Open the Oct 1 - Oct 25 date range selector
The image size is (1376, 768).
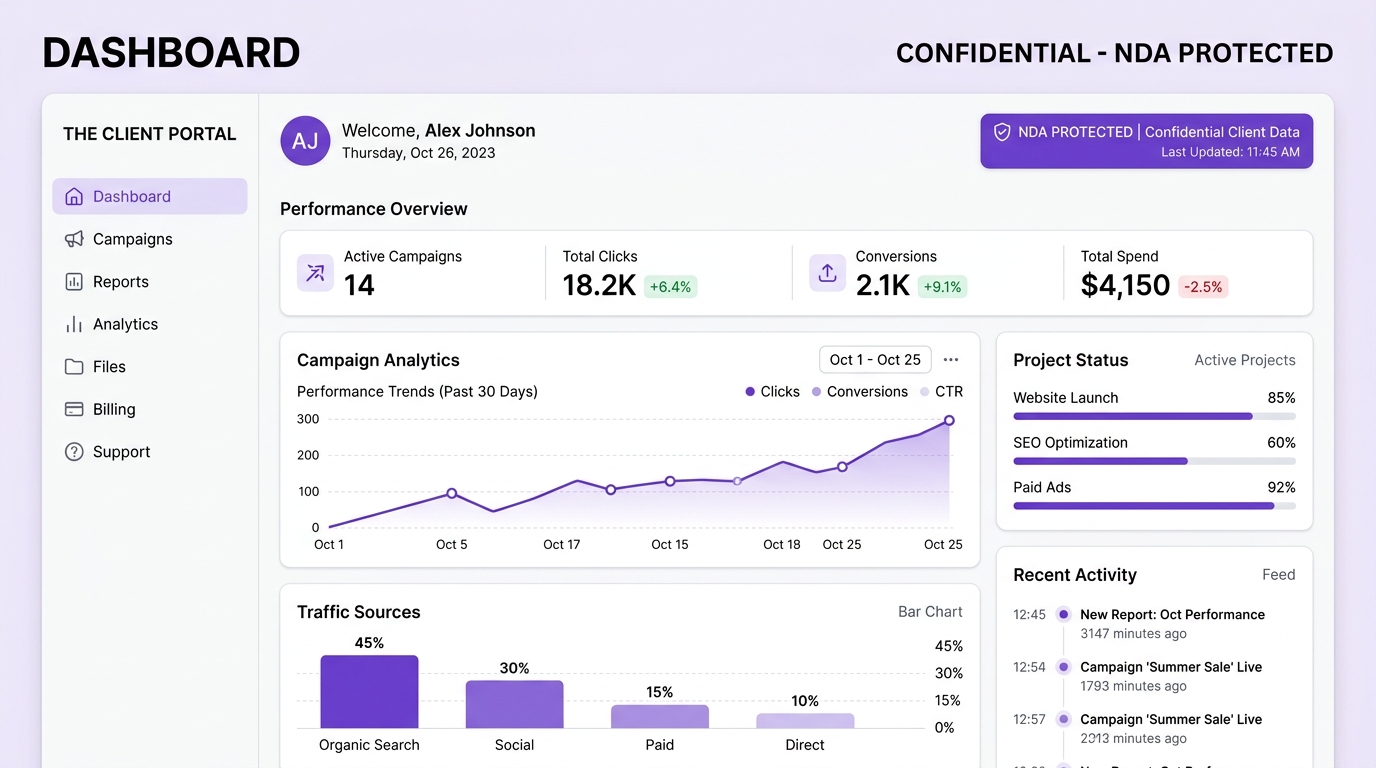coord(875,360)
